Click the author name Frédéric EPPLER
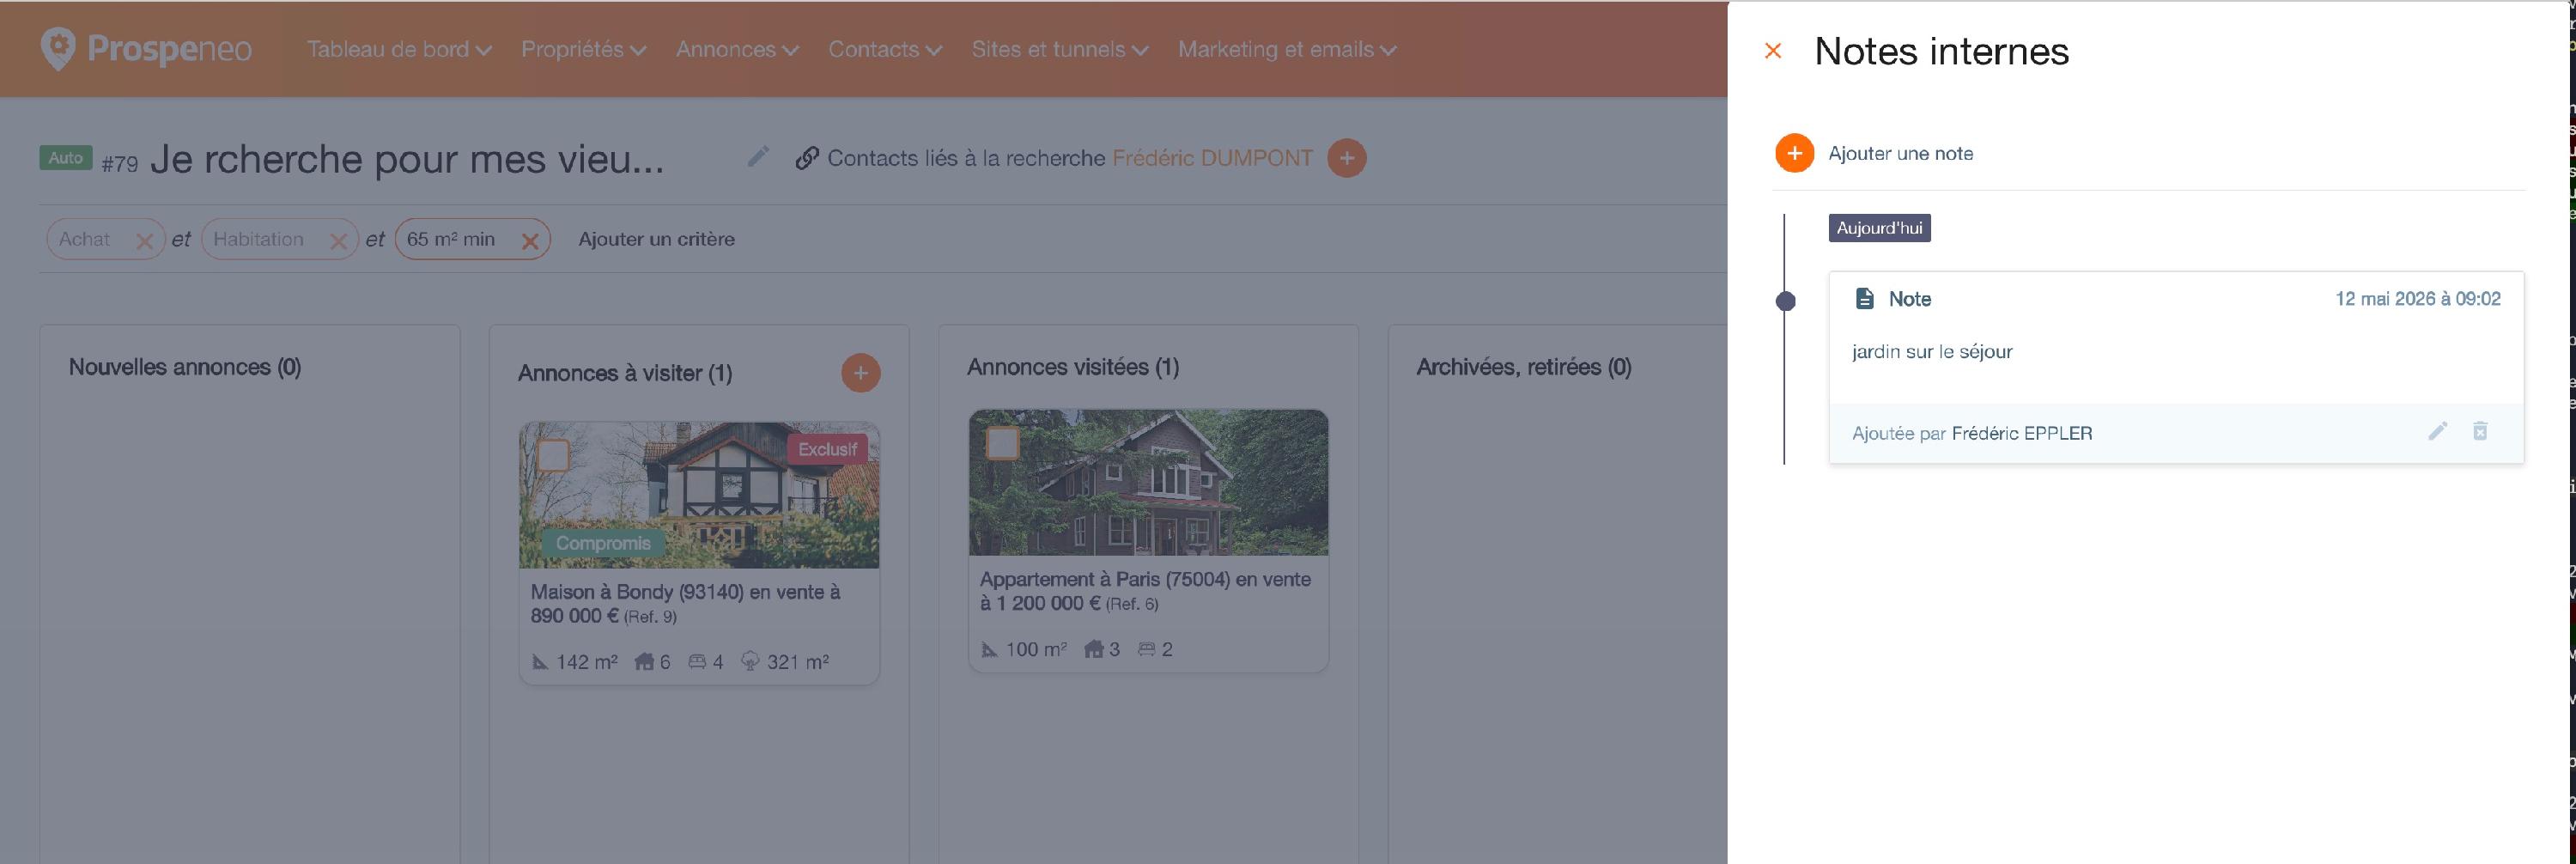The width and height of the screenshot is (2576, 864). point(2021,433)
